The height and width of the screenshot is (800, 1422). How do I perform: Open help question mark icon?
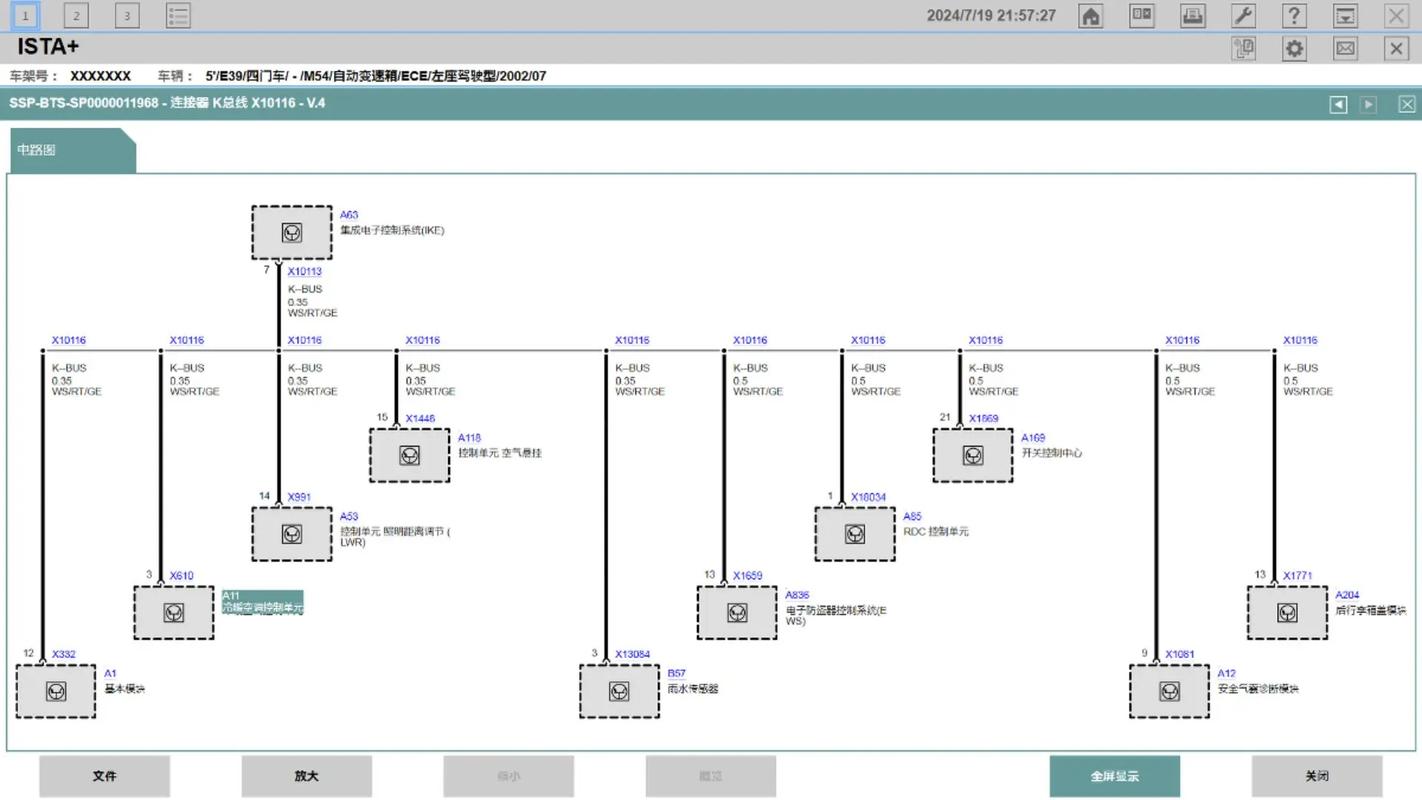[1294, 15]
